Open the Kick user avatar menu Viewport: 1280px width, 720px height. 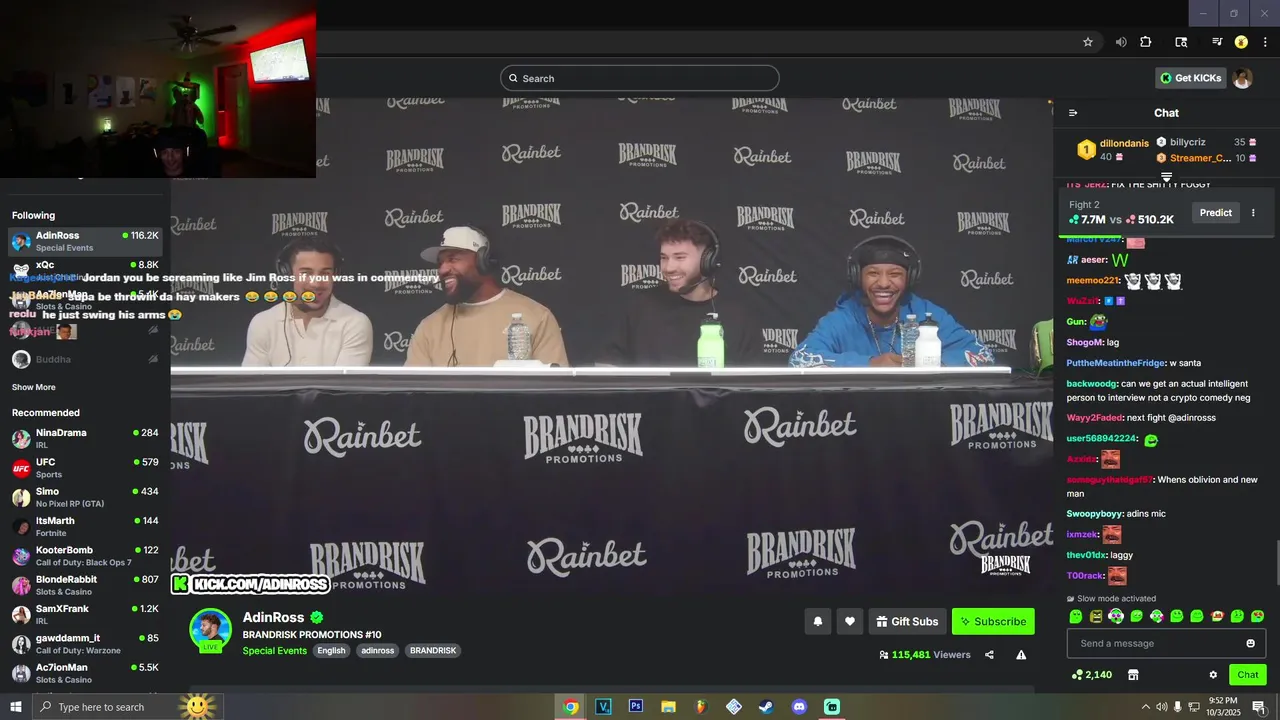[x=1243, y=78]
